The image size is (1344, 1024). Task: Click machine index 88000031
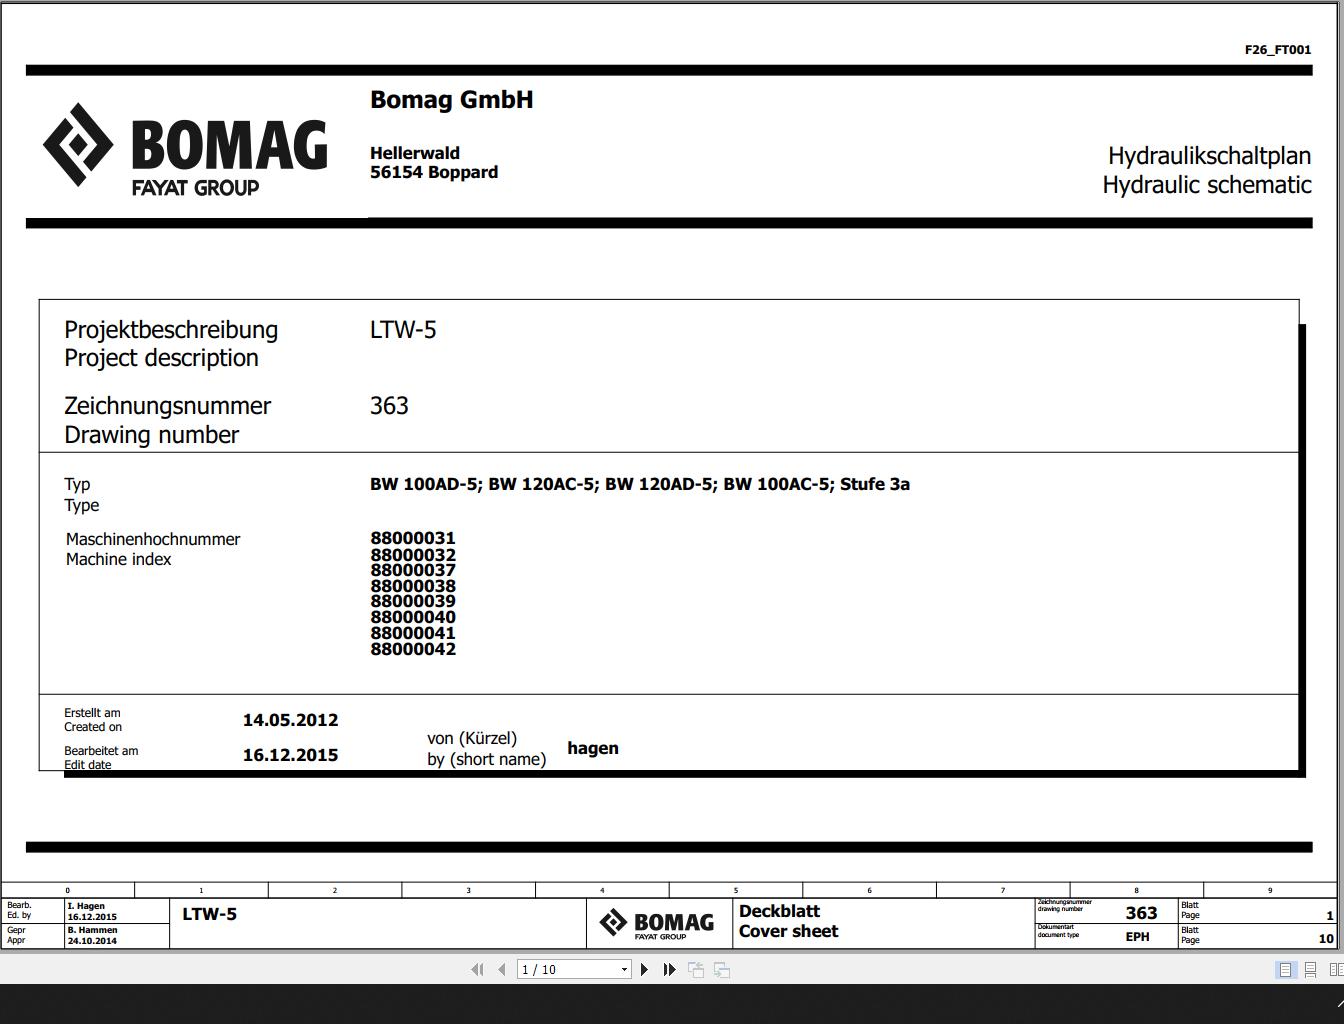click(x=413, y=538)
